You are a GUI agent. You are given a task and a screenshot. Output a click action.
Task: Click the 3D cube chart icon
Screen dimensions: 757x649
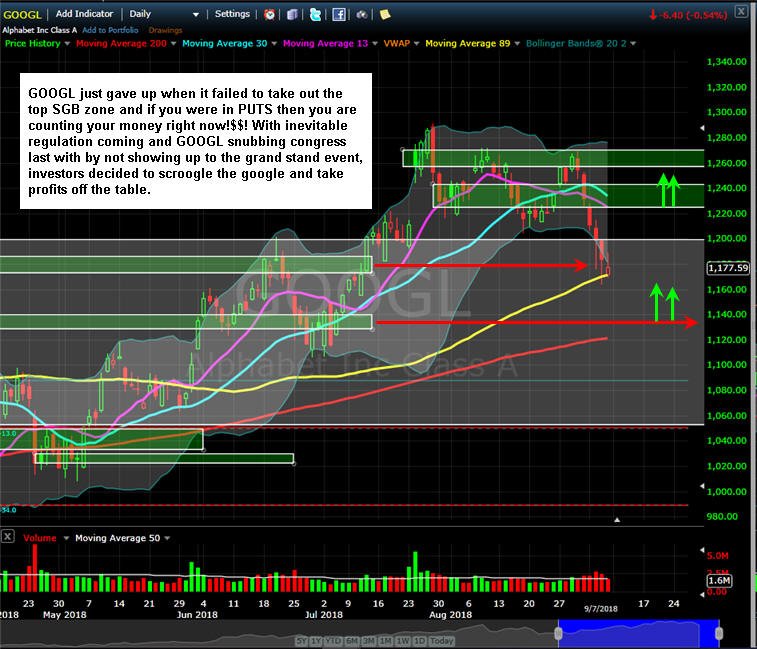(292, 14)
